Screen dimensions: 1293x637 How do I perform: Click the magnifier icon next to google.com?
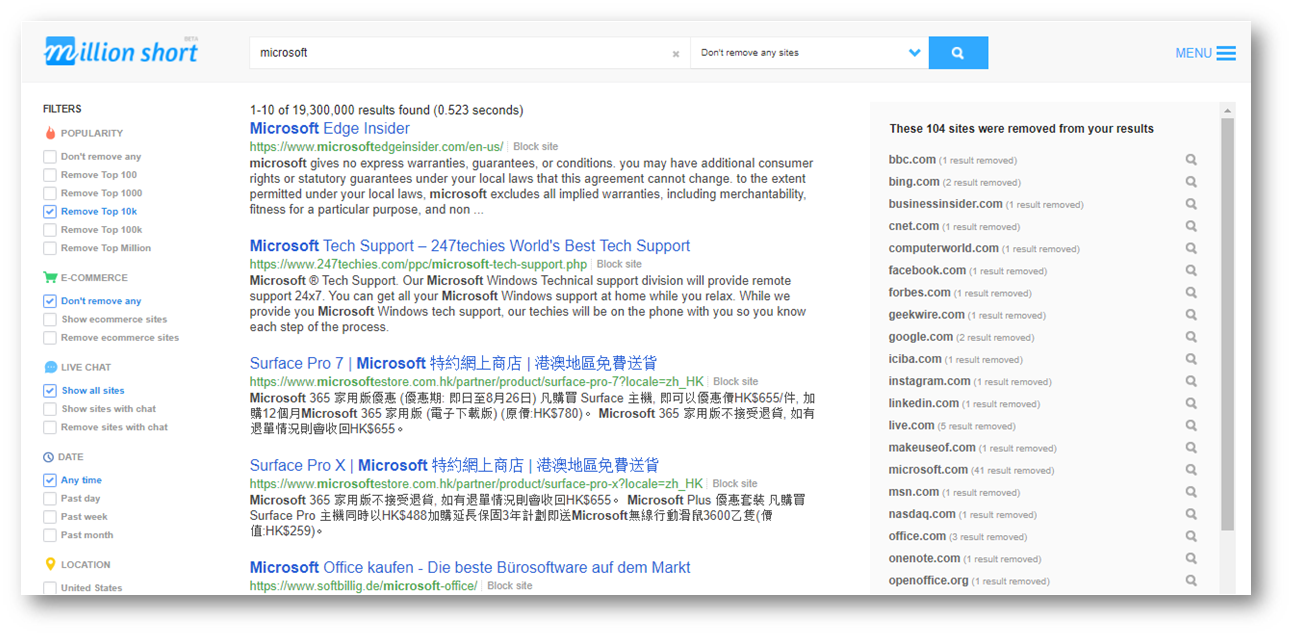click(x=1191, y=337)
